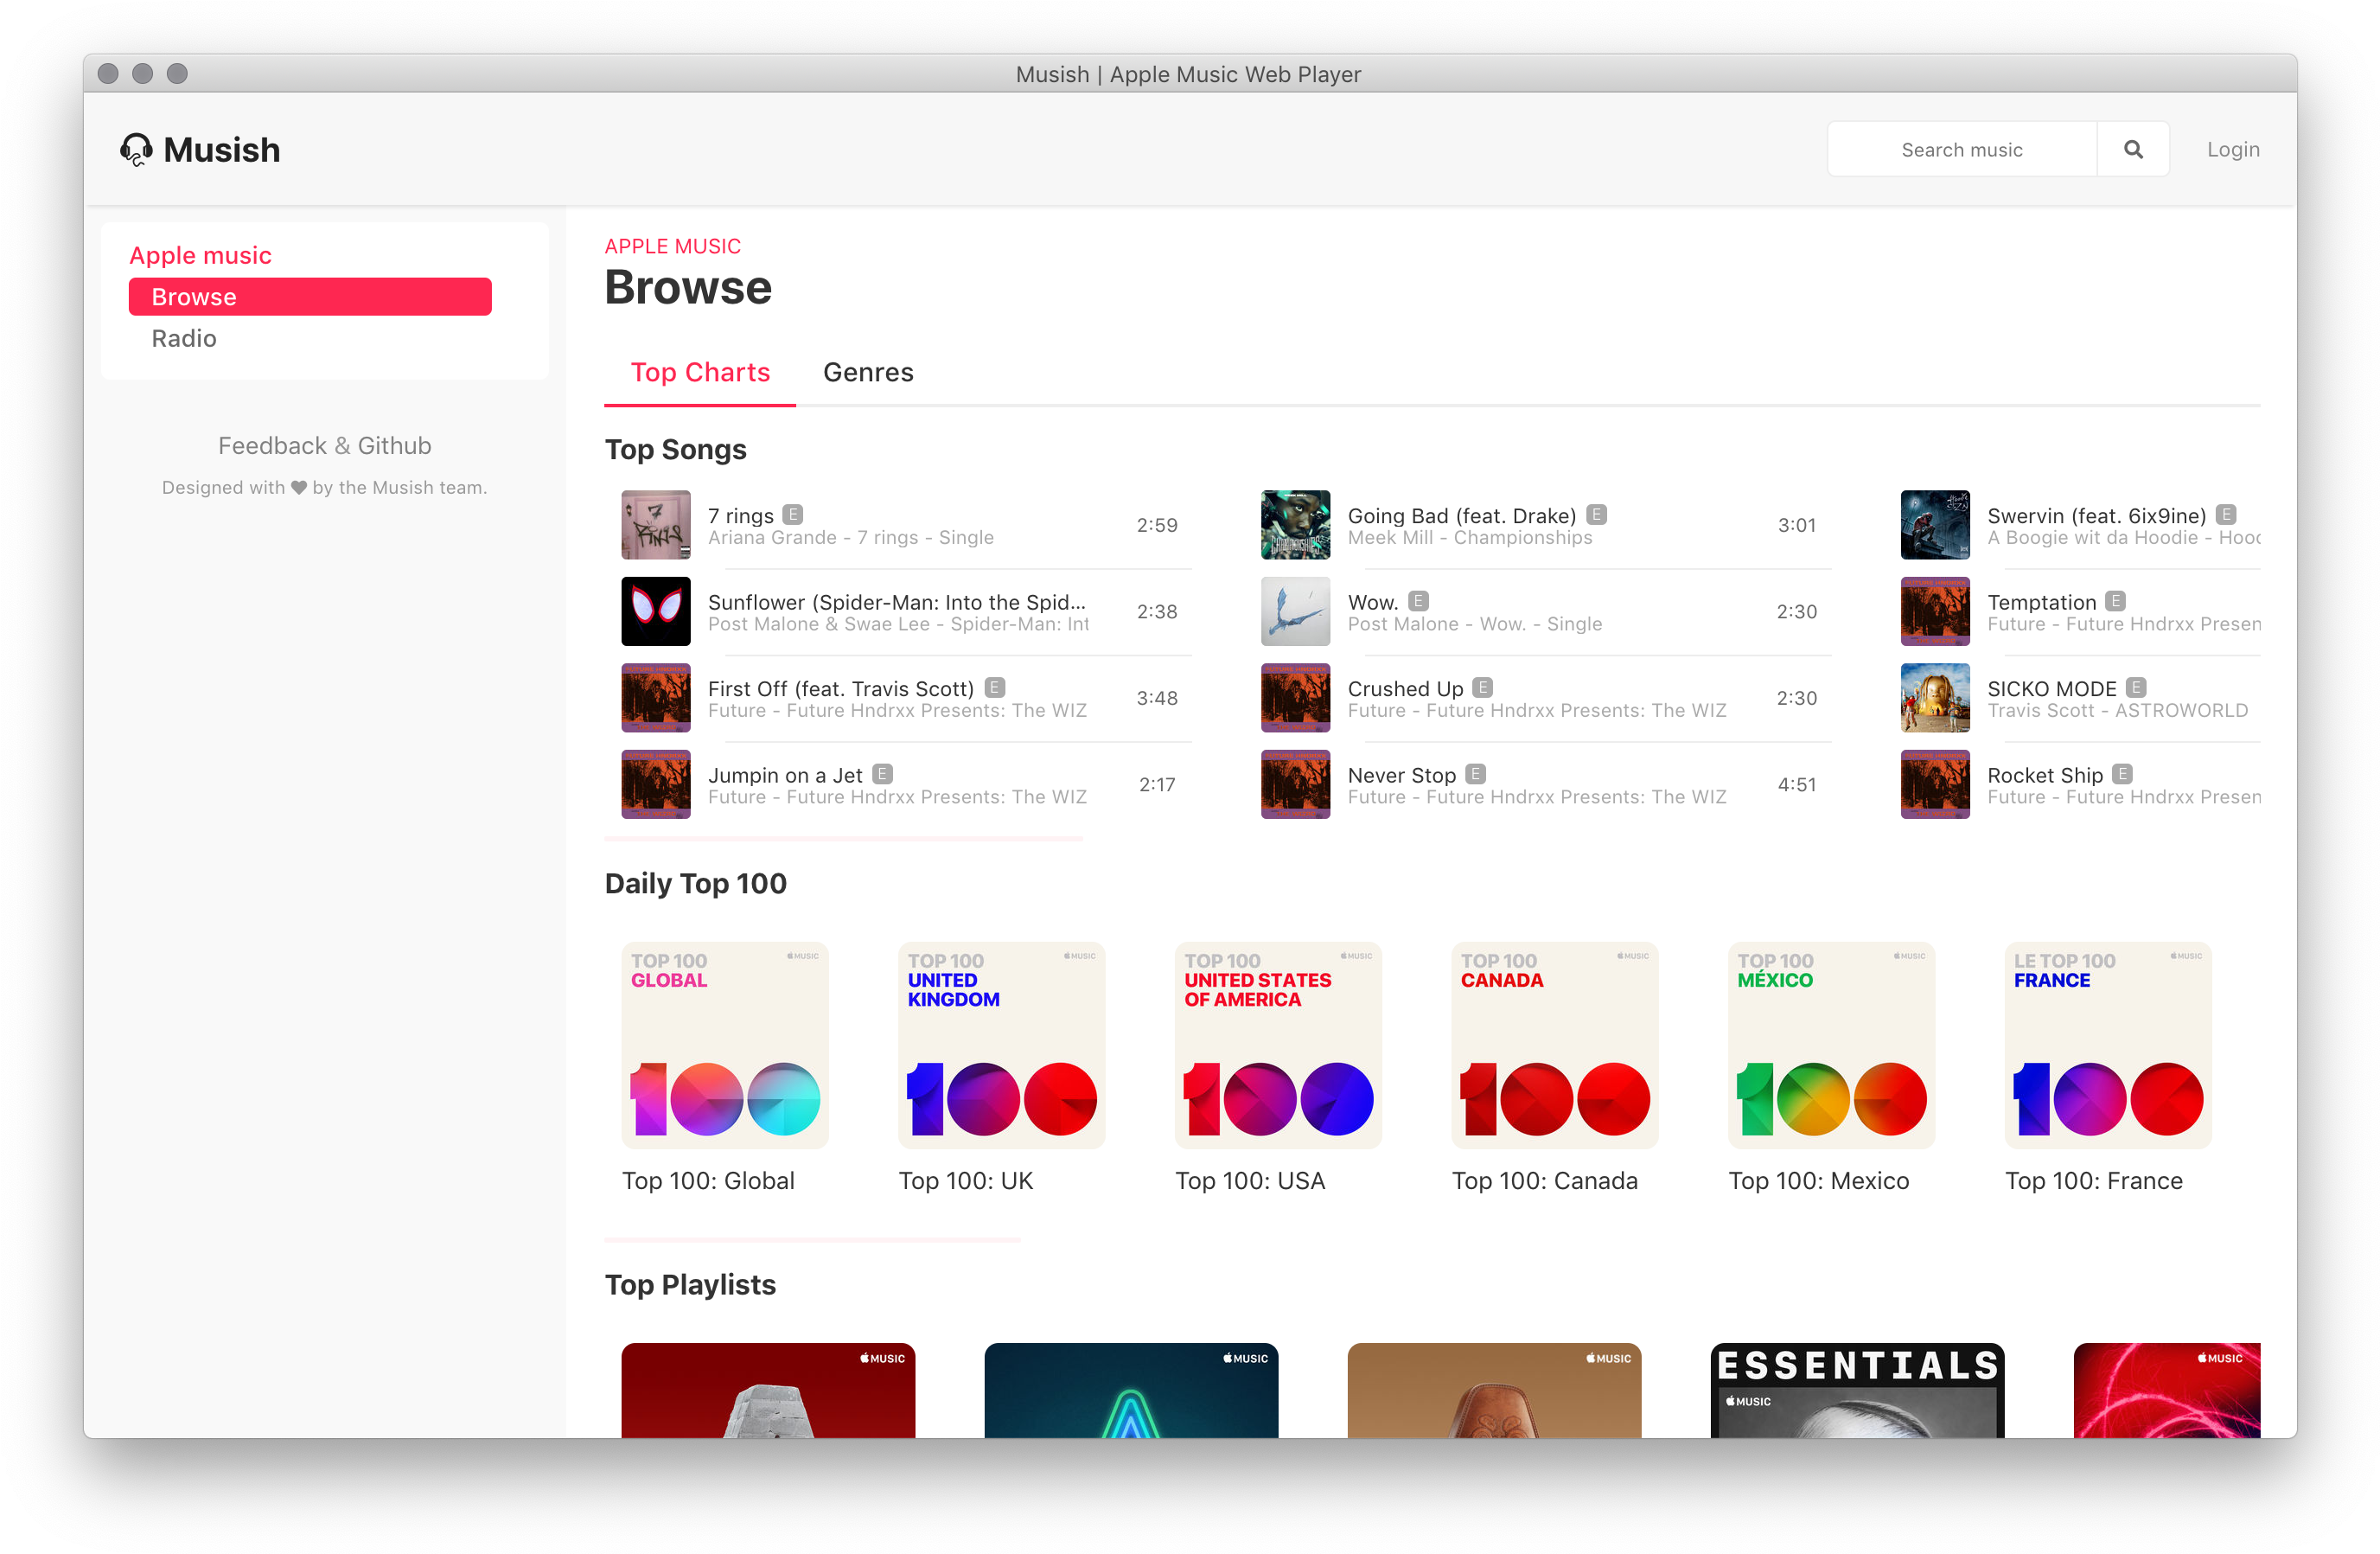Click the Top 100: Mexico caption
Viewport: 2380px width, 1554px height.
click(1818, 1181)
